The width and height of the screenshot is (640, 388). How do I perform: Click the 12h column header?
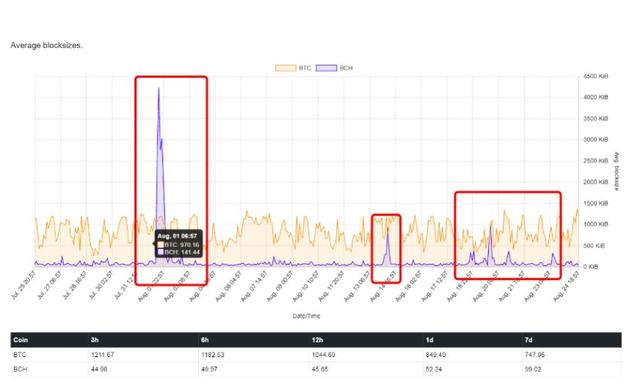pos(317,340)
